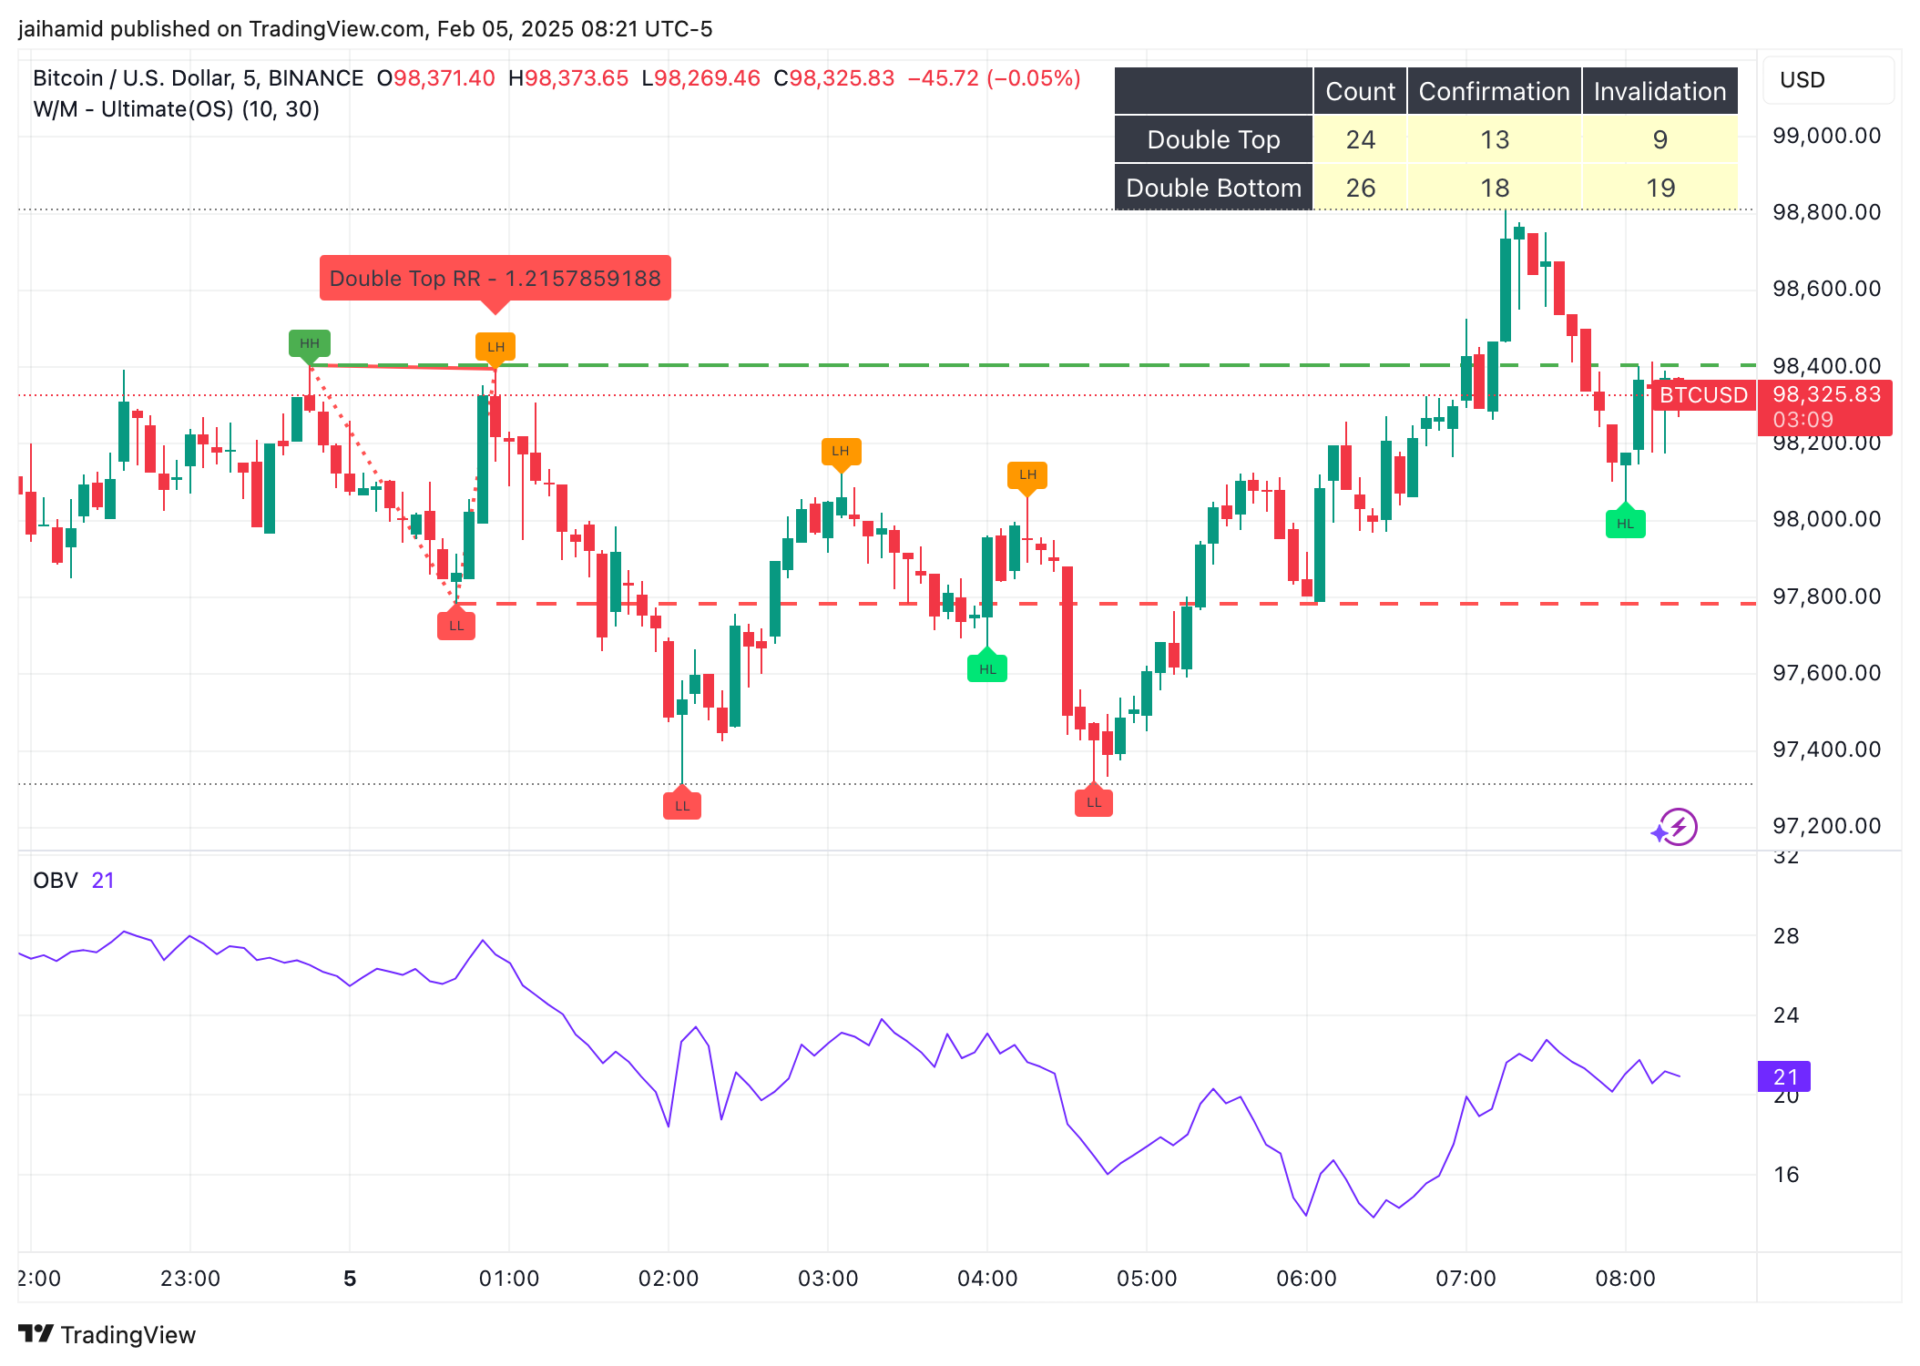This screenshot has width=1920, height=1366.
Task: Select the green HH pivot label
Action: pyautogui.click(x=310, y=345)
